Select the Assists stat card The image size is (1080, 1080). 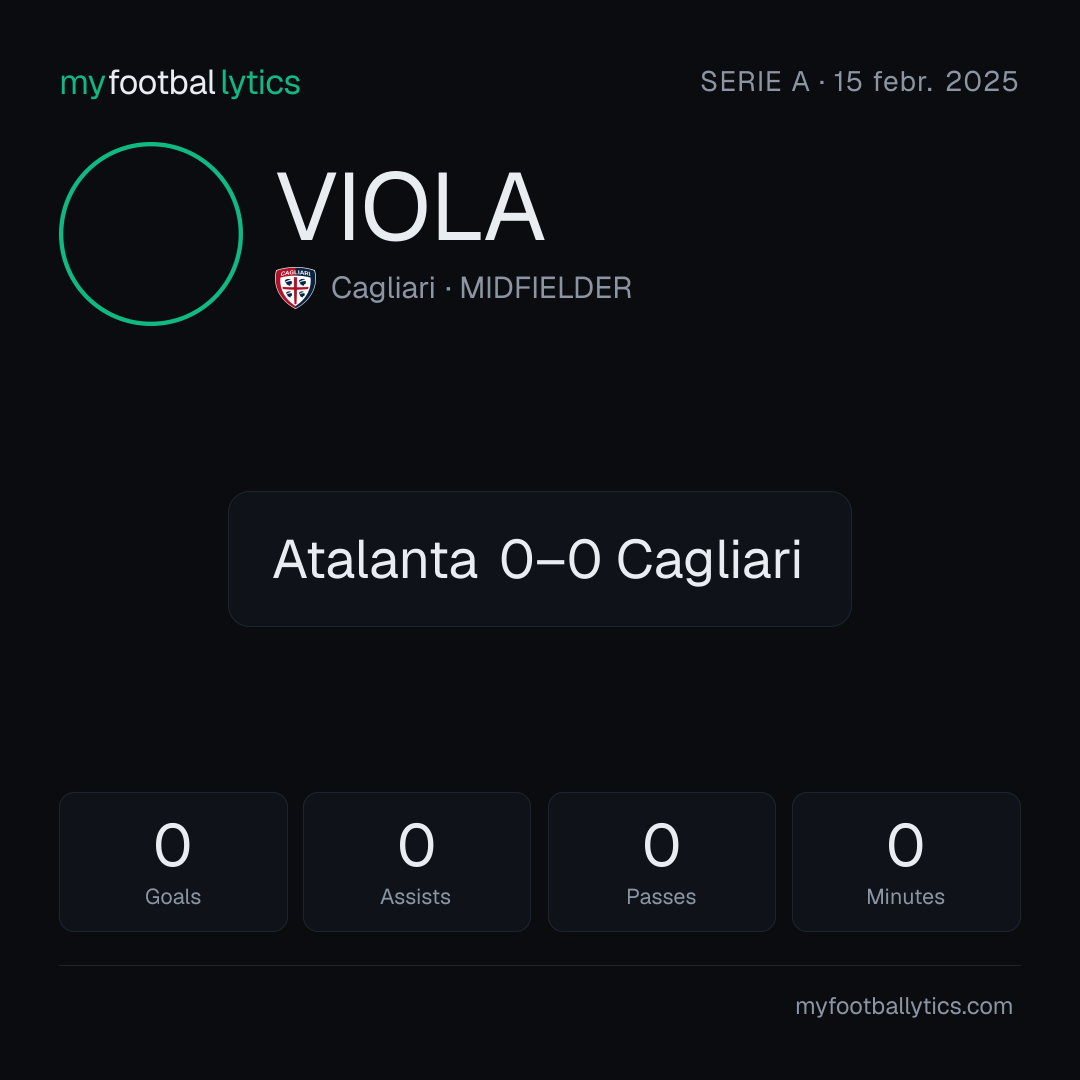tap(417, 862)
